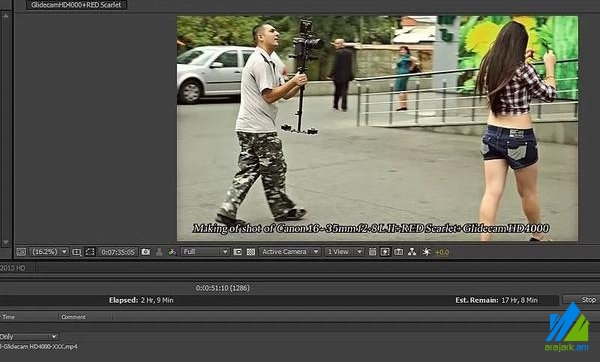
Task: Toggle the transparency grid
Action: (x=251, y=252)
